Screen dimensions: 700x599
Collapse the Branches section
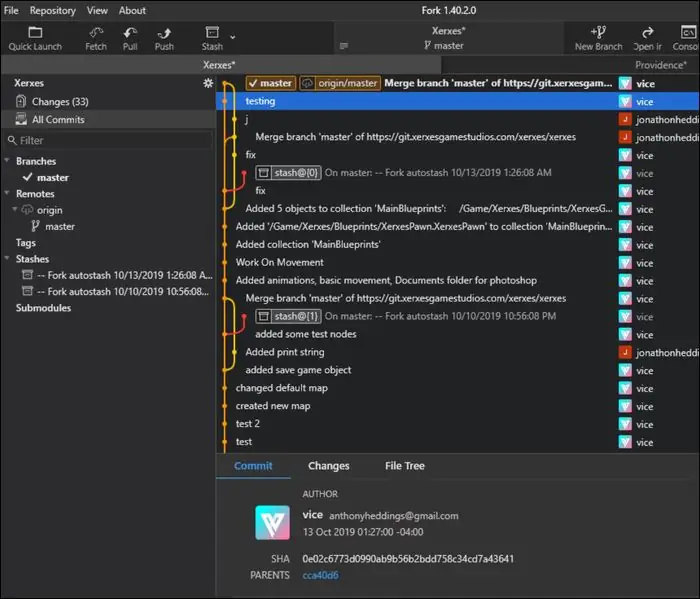(7, 161)
